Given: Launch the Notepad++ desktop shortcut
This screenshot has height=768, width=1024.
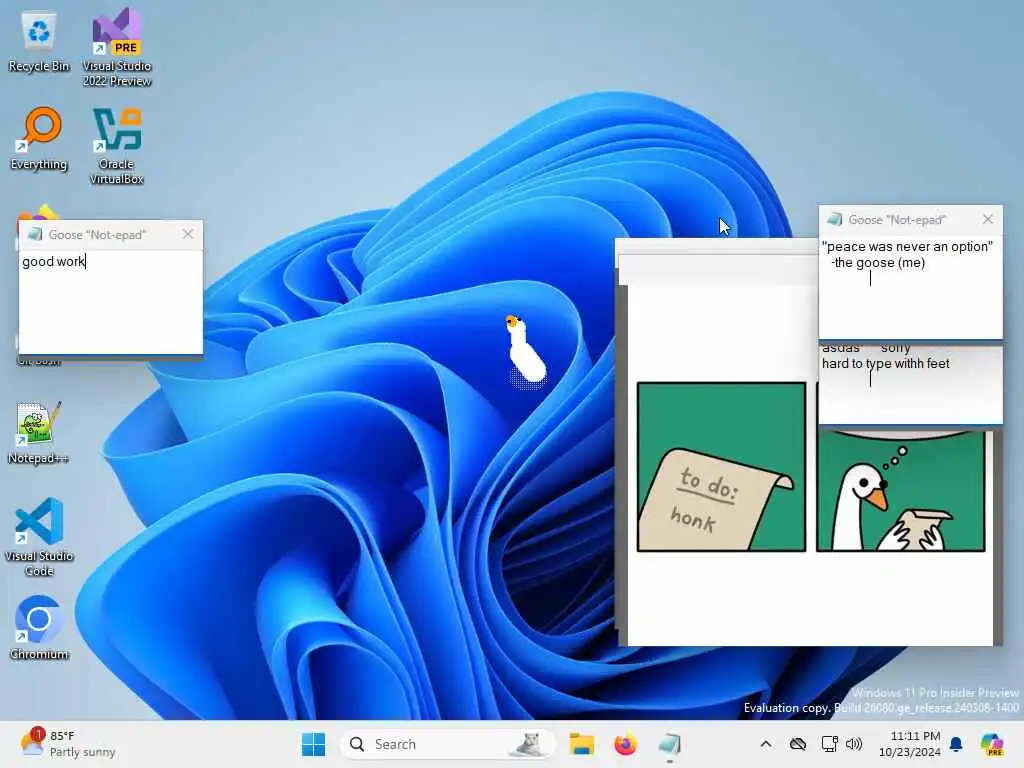Looking at the screenshot, I should tap(39, 432).
